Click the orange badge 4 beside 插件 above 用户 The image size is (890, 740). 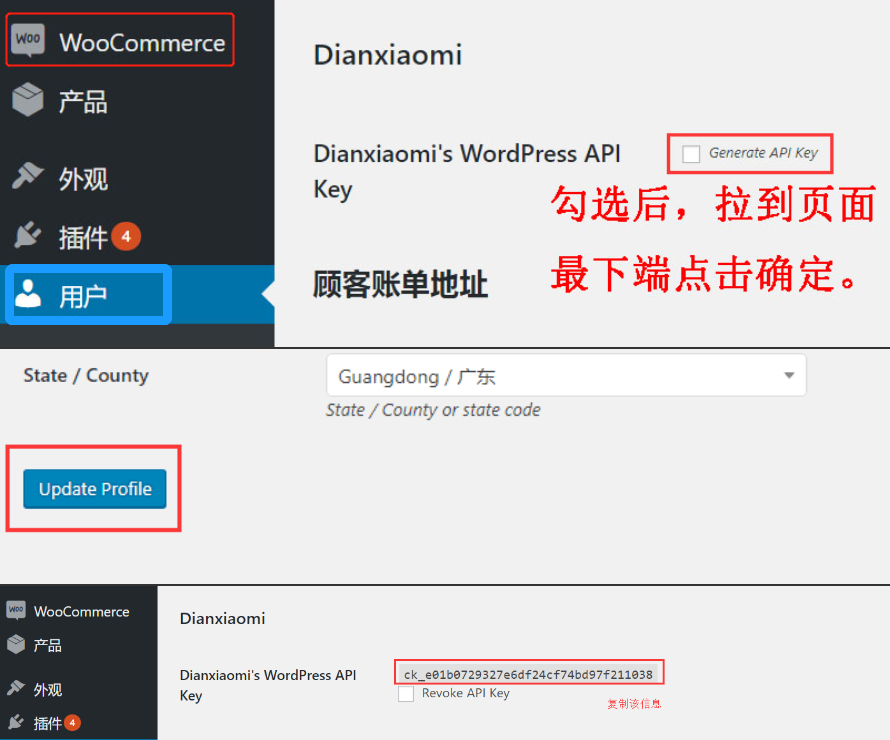(x=126, y=237)
